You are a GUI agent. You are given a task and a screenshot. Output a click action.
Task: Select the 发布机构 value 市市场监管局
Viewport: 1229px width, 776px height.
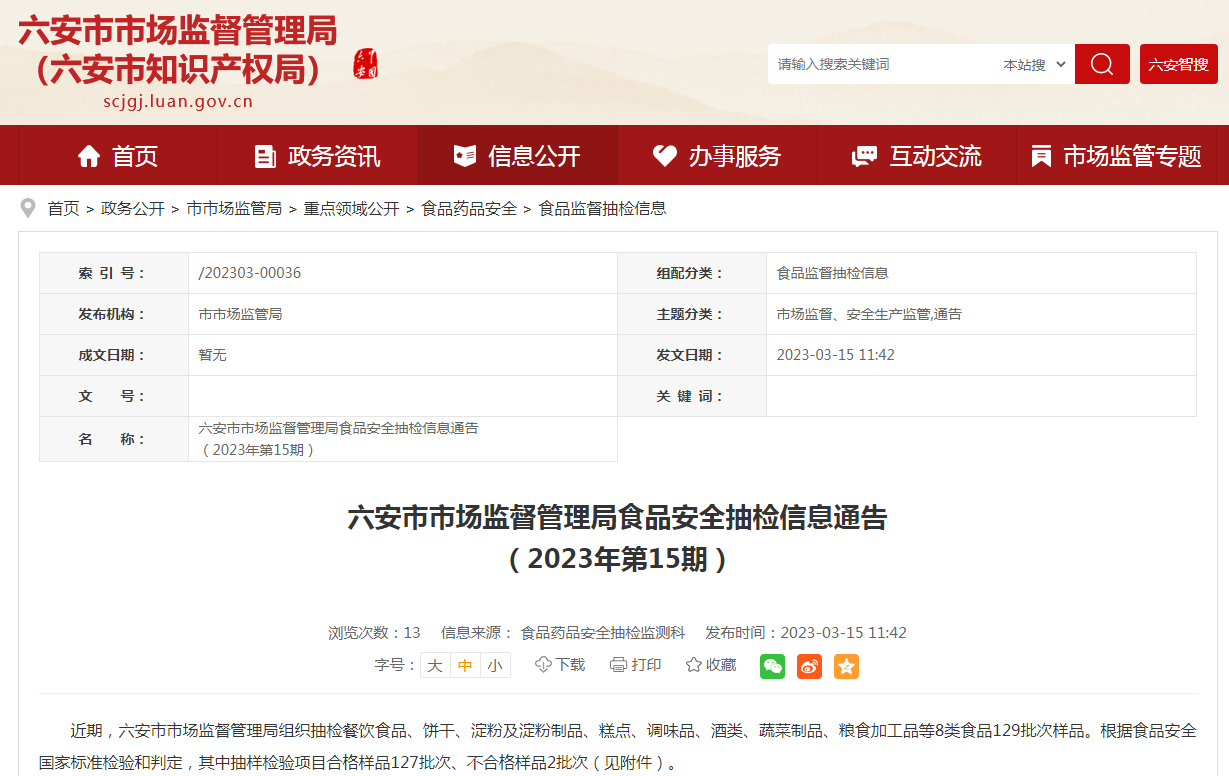pos(241,314)
